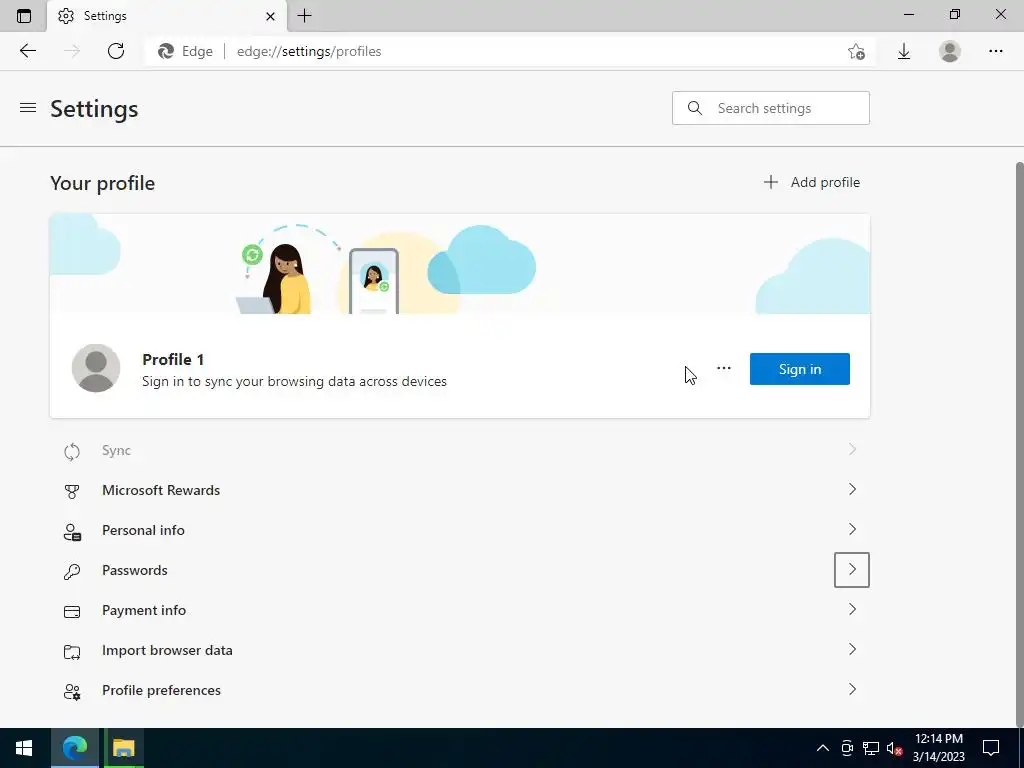Open the Downloads icon in toolbar
The width and height of the screenshot is (1024, 768).
coord(904,51)
